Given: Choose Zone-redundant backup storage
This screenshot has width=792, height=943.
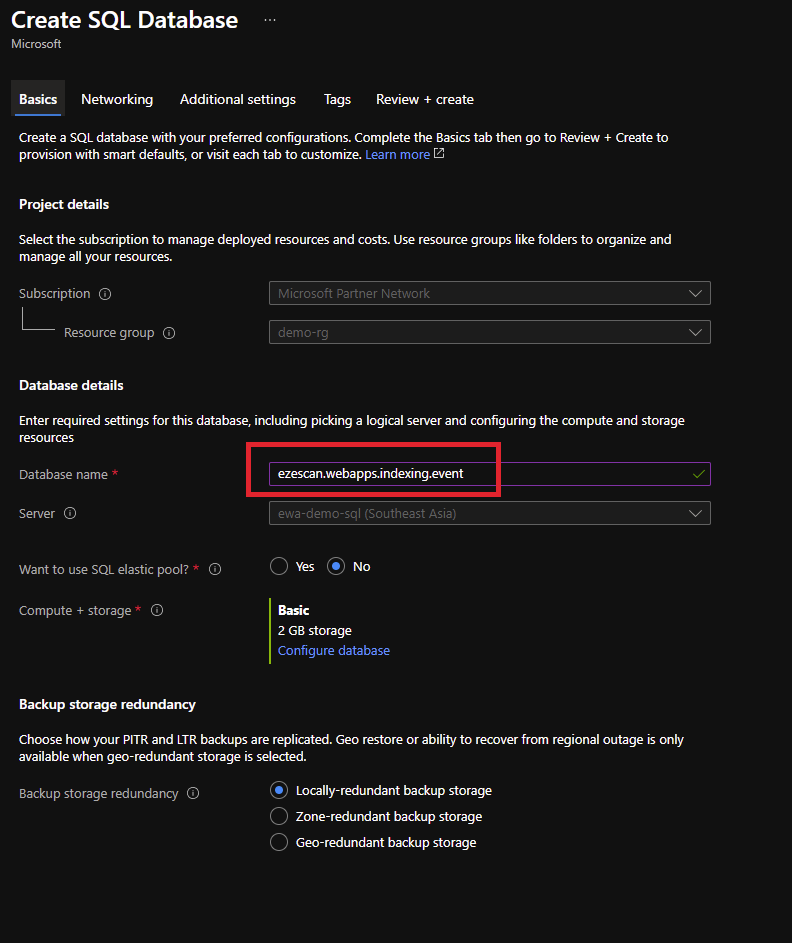Looking at the screenshot, I should 279,816.
